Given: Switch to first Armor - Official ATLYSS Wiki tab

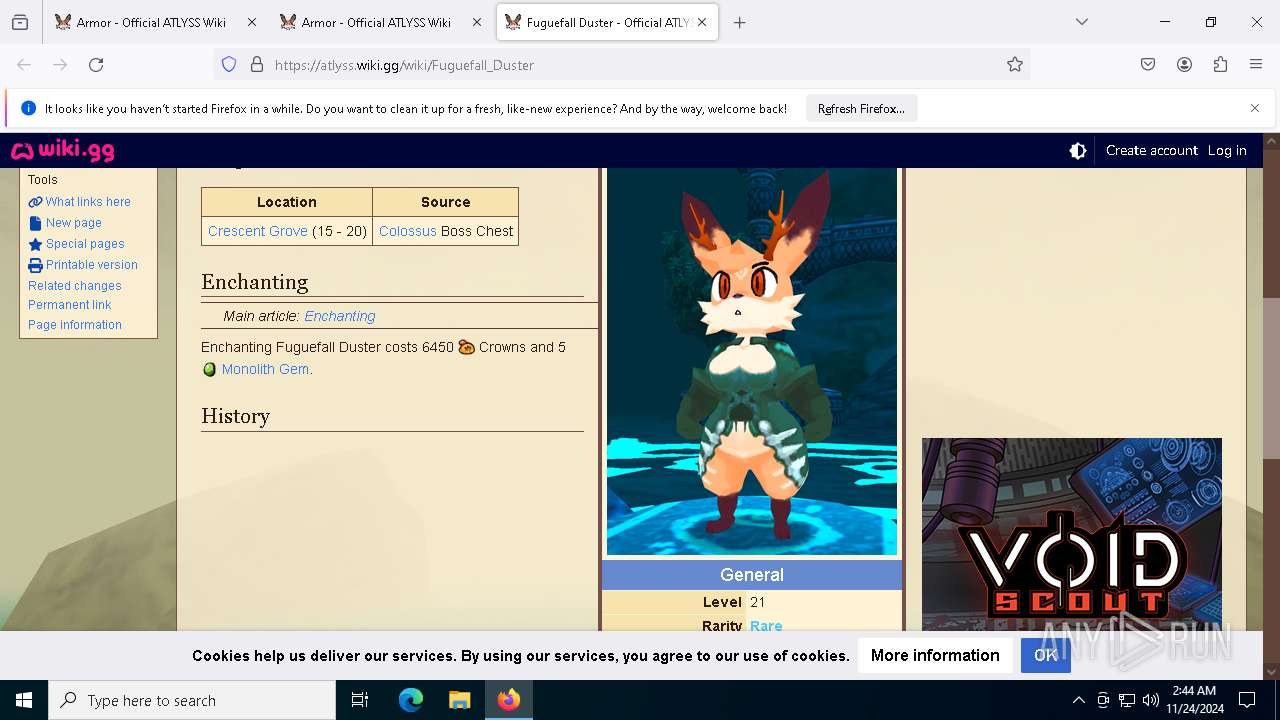Looking at the screenshot, I should (x=155, y=22).
